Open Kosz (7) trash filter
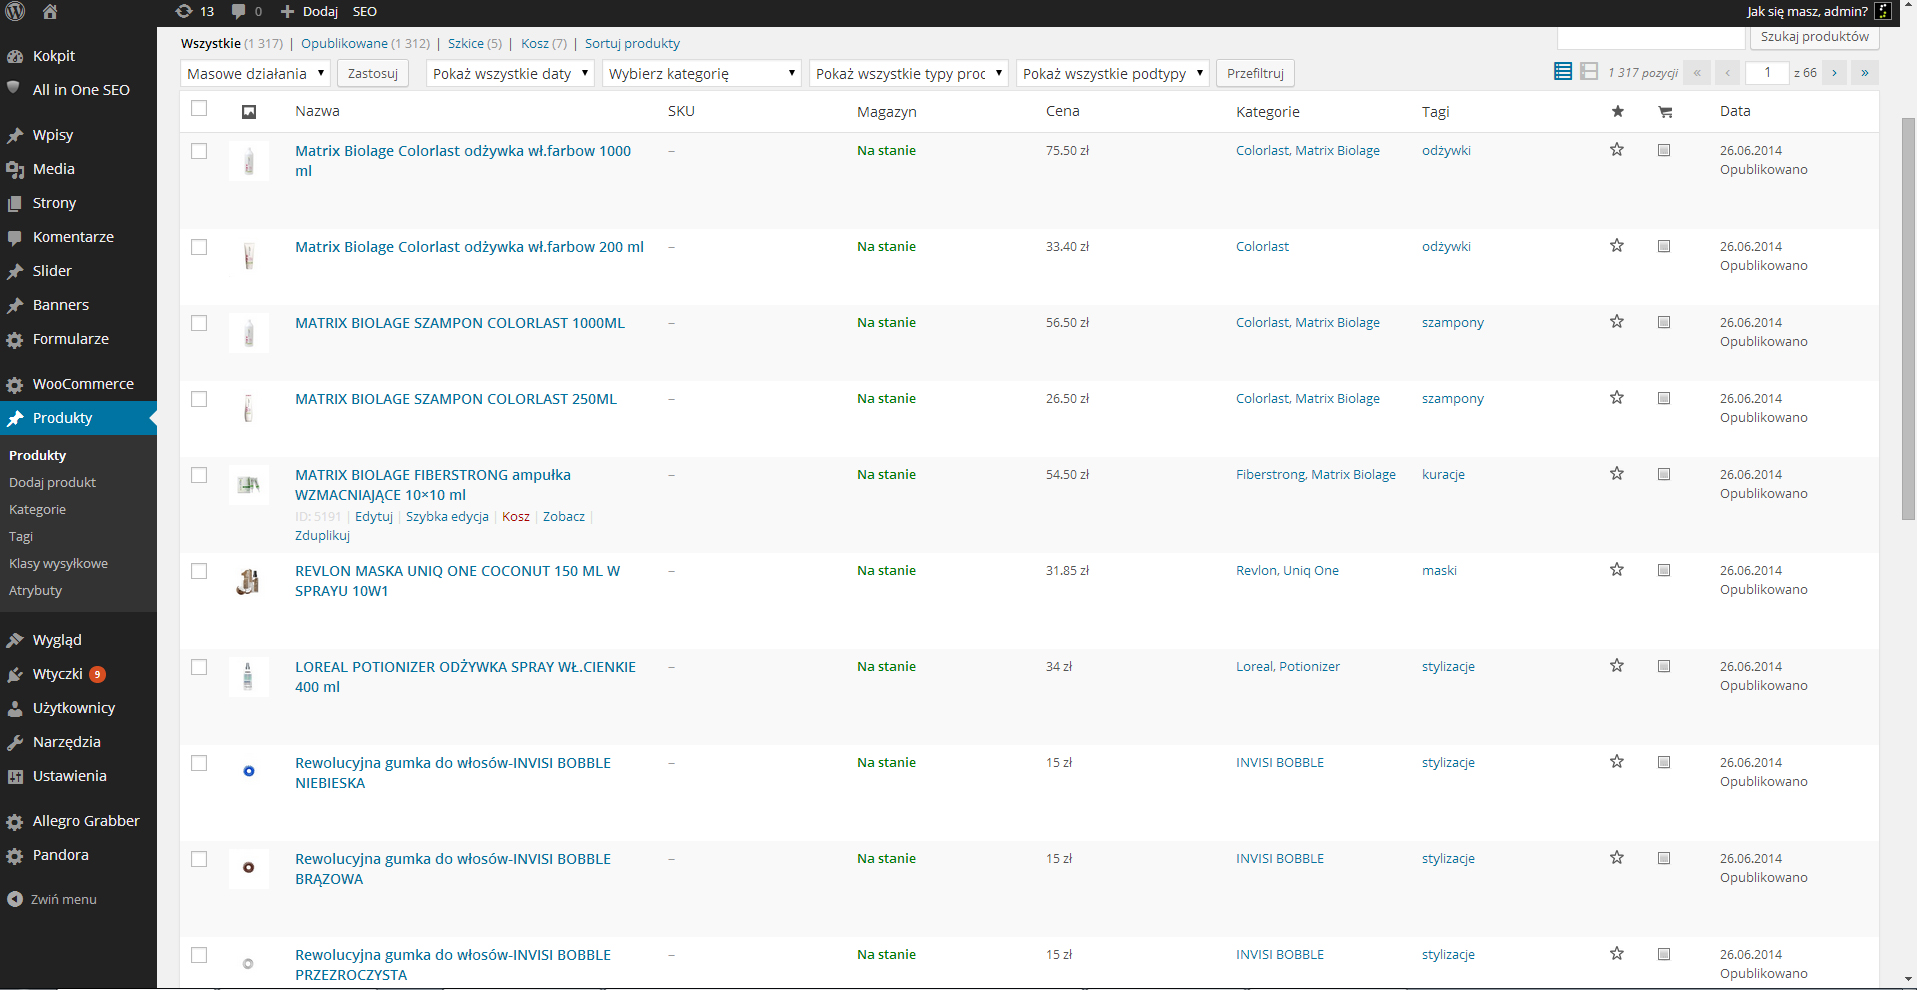 (x=544, y=43)
